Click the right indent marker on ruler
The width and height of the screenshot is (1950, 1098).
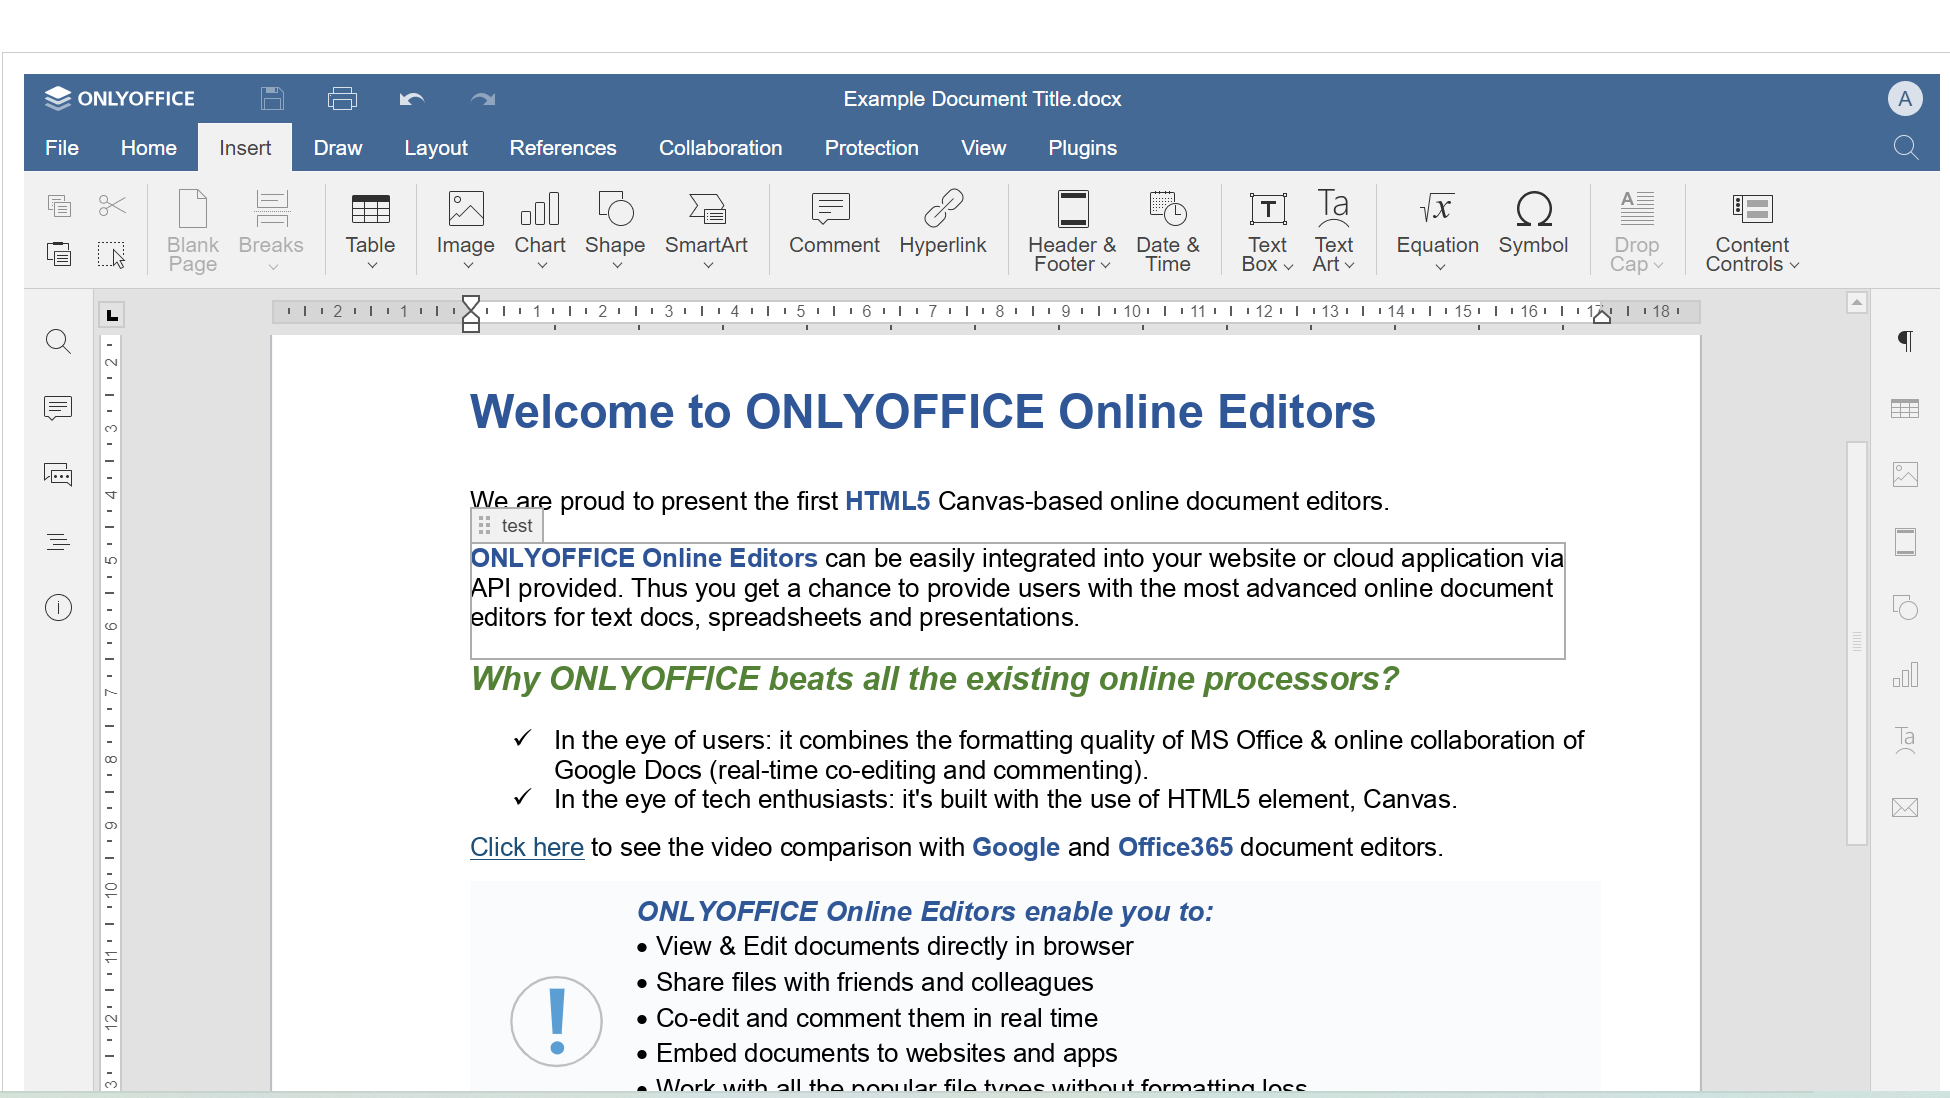click(x=1601, y=316)
